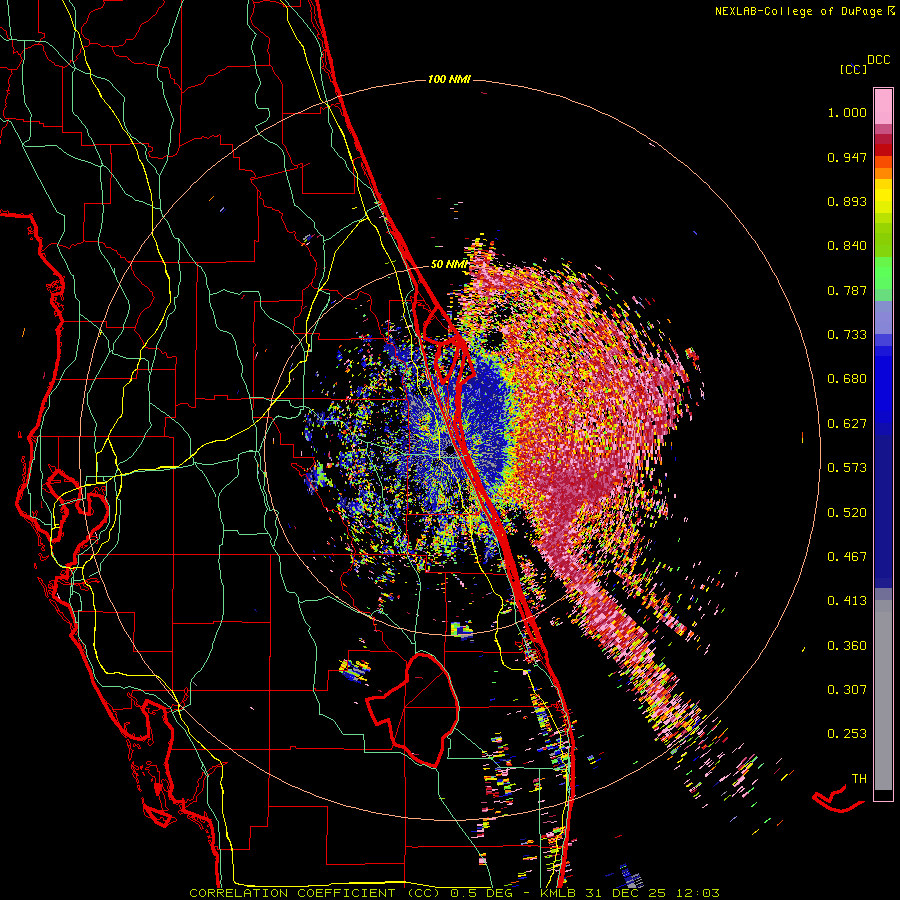The width and height of the screenshot is (900, 900).
Task: Select the 0.360 scale value
Action: click(847, 646)
